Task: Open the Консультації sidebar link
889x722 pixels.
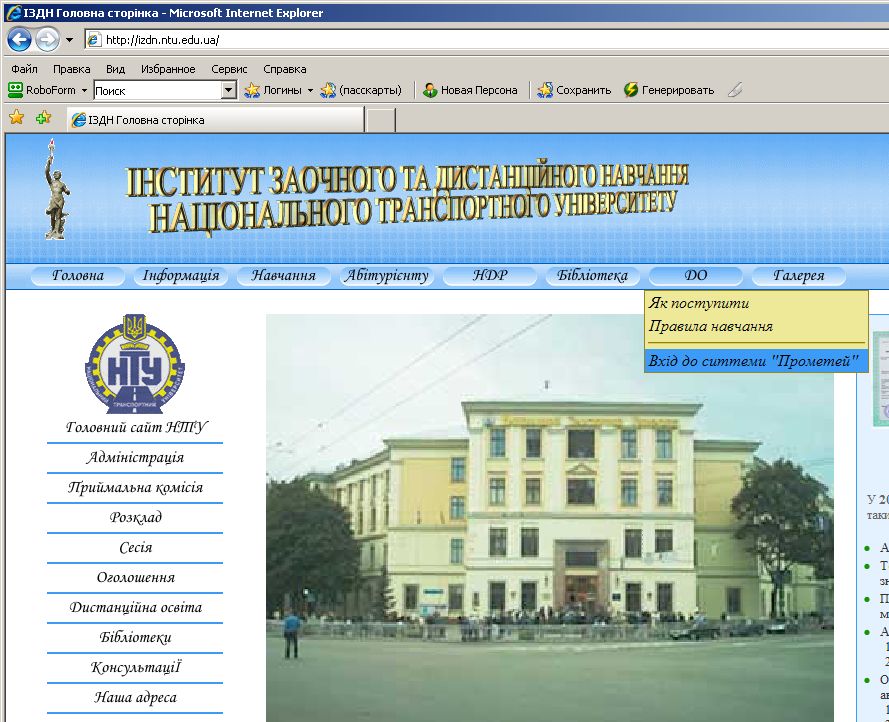Action: pyautogui.click(x=136, y=668)
